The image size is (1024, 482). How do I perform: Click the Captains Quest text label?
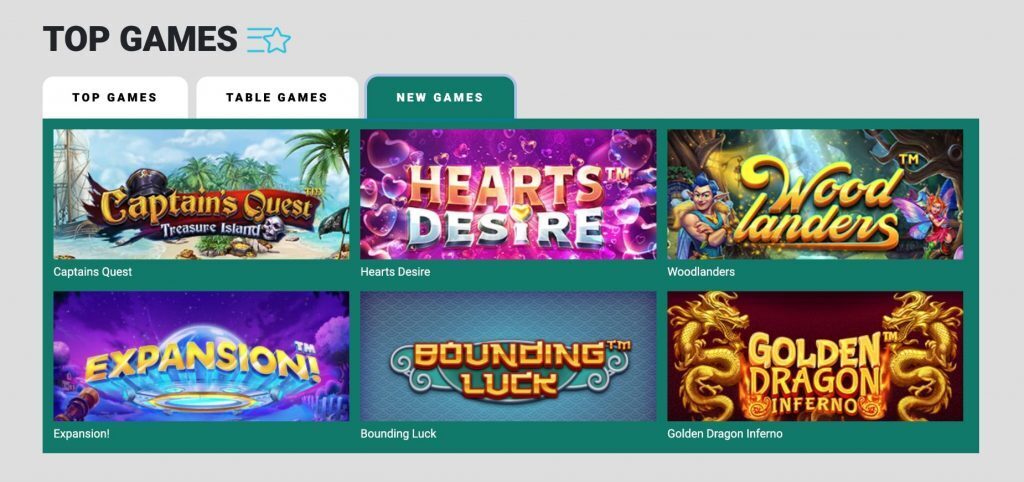point(93,272)
